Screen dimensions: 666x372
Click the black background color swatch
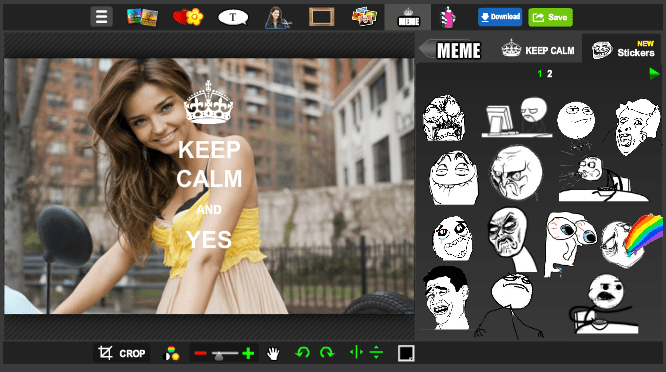click(x=406, y=353)
